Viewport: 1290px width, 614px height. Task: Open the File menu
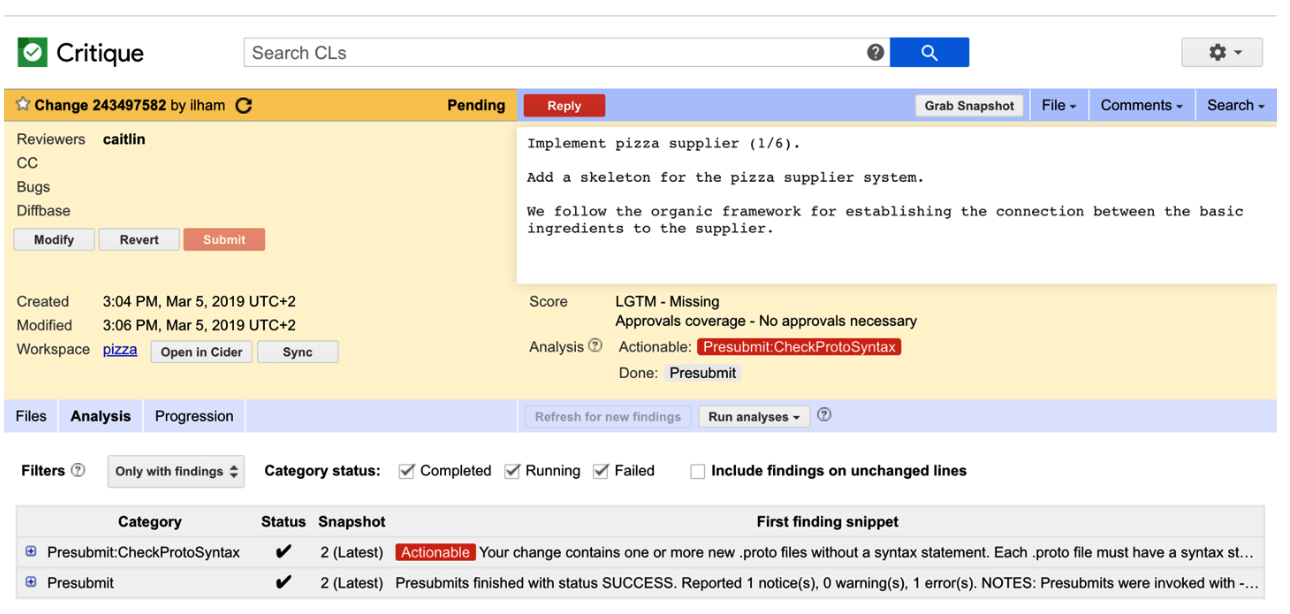[x=1059, y=105]
